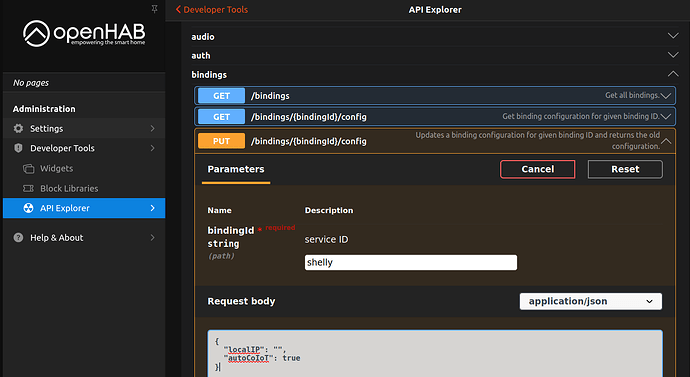Click the pin sidebar icon
Viewport: 690px width, 377px height.
click(x=154, y=9)
